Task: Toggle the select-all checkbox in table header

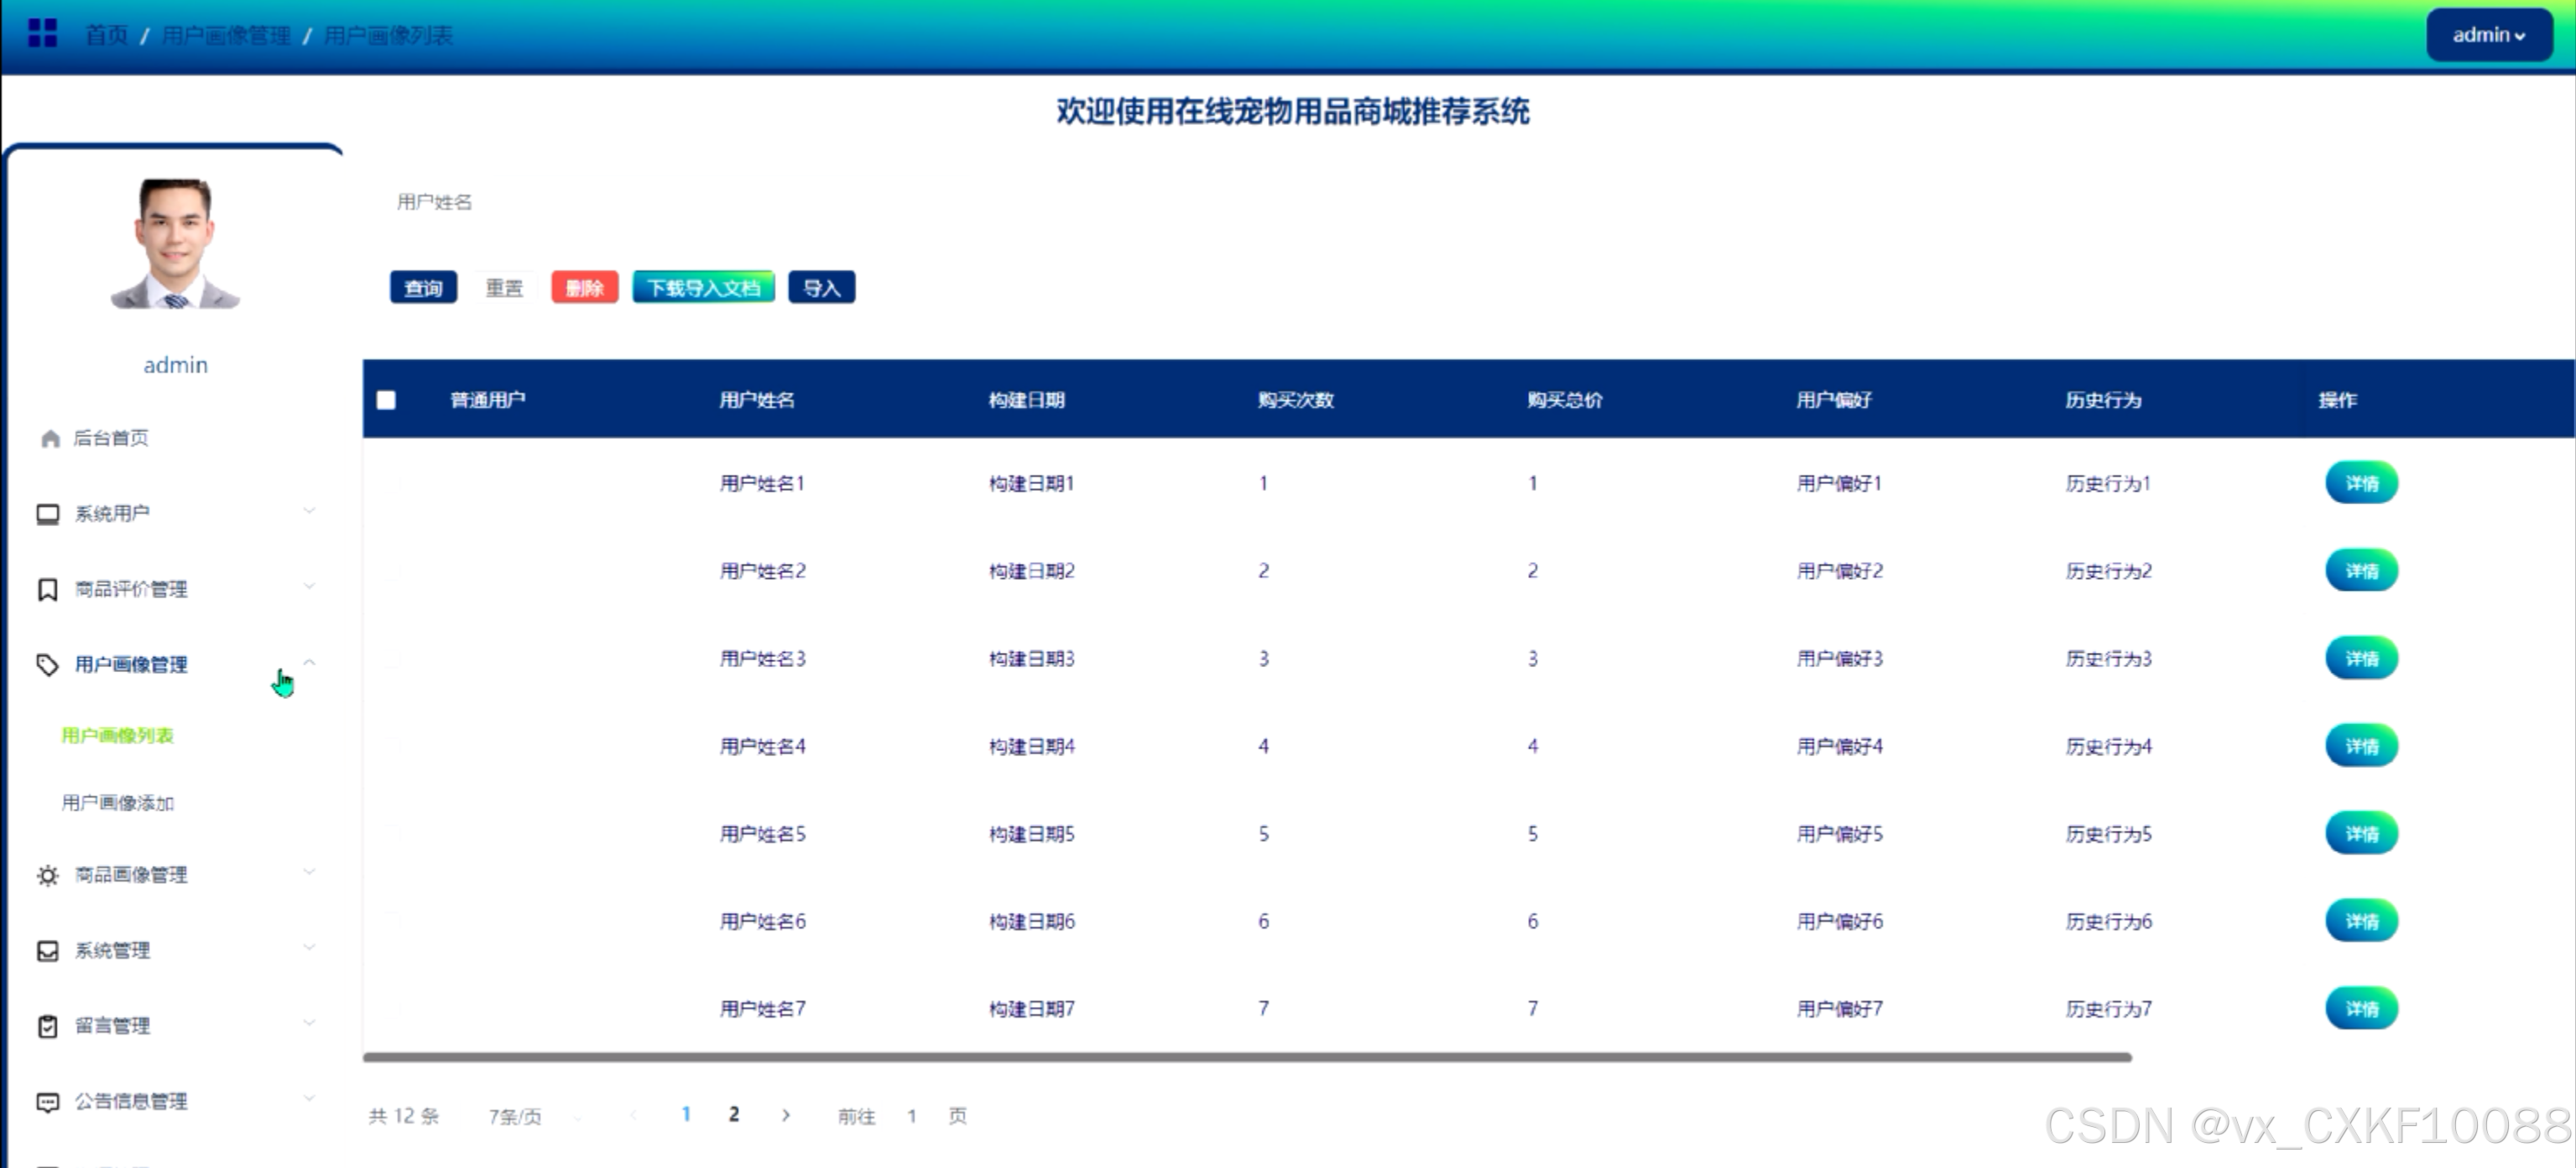Action: tap(386, 400)
